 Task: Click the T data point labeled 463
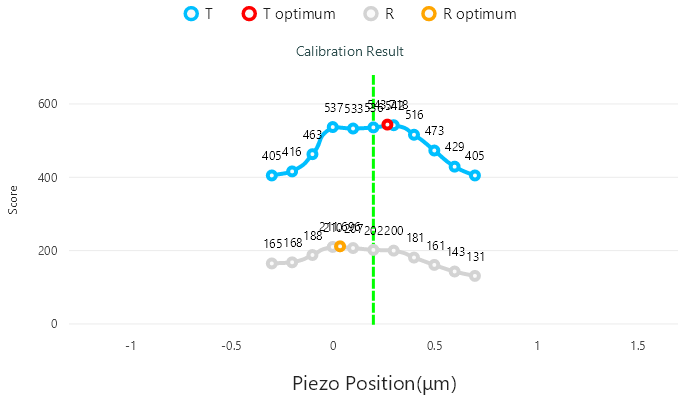312,154
